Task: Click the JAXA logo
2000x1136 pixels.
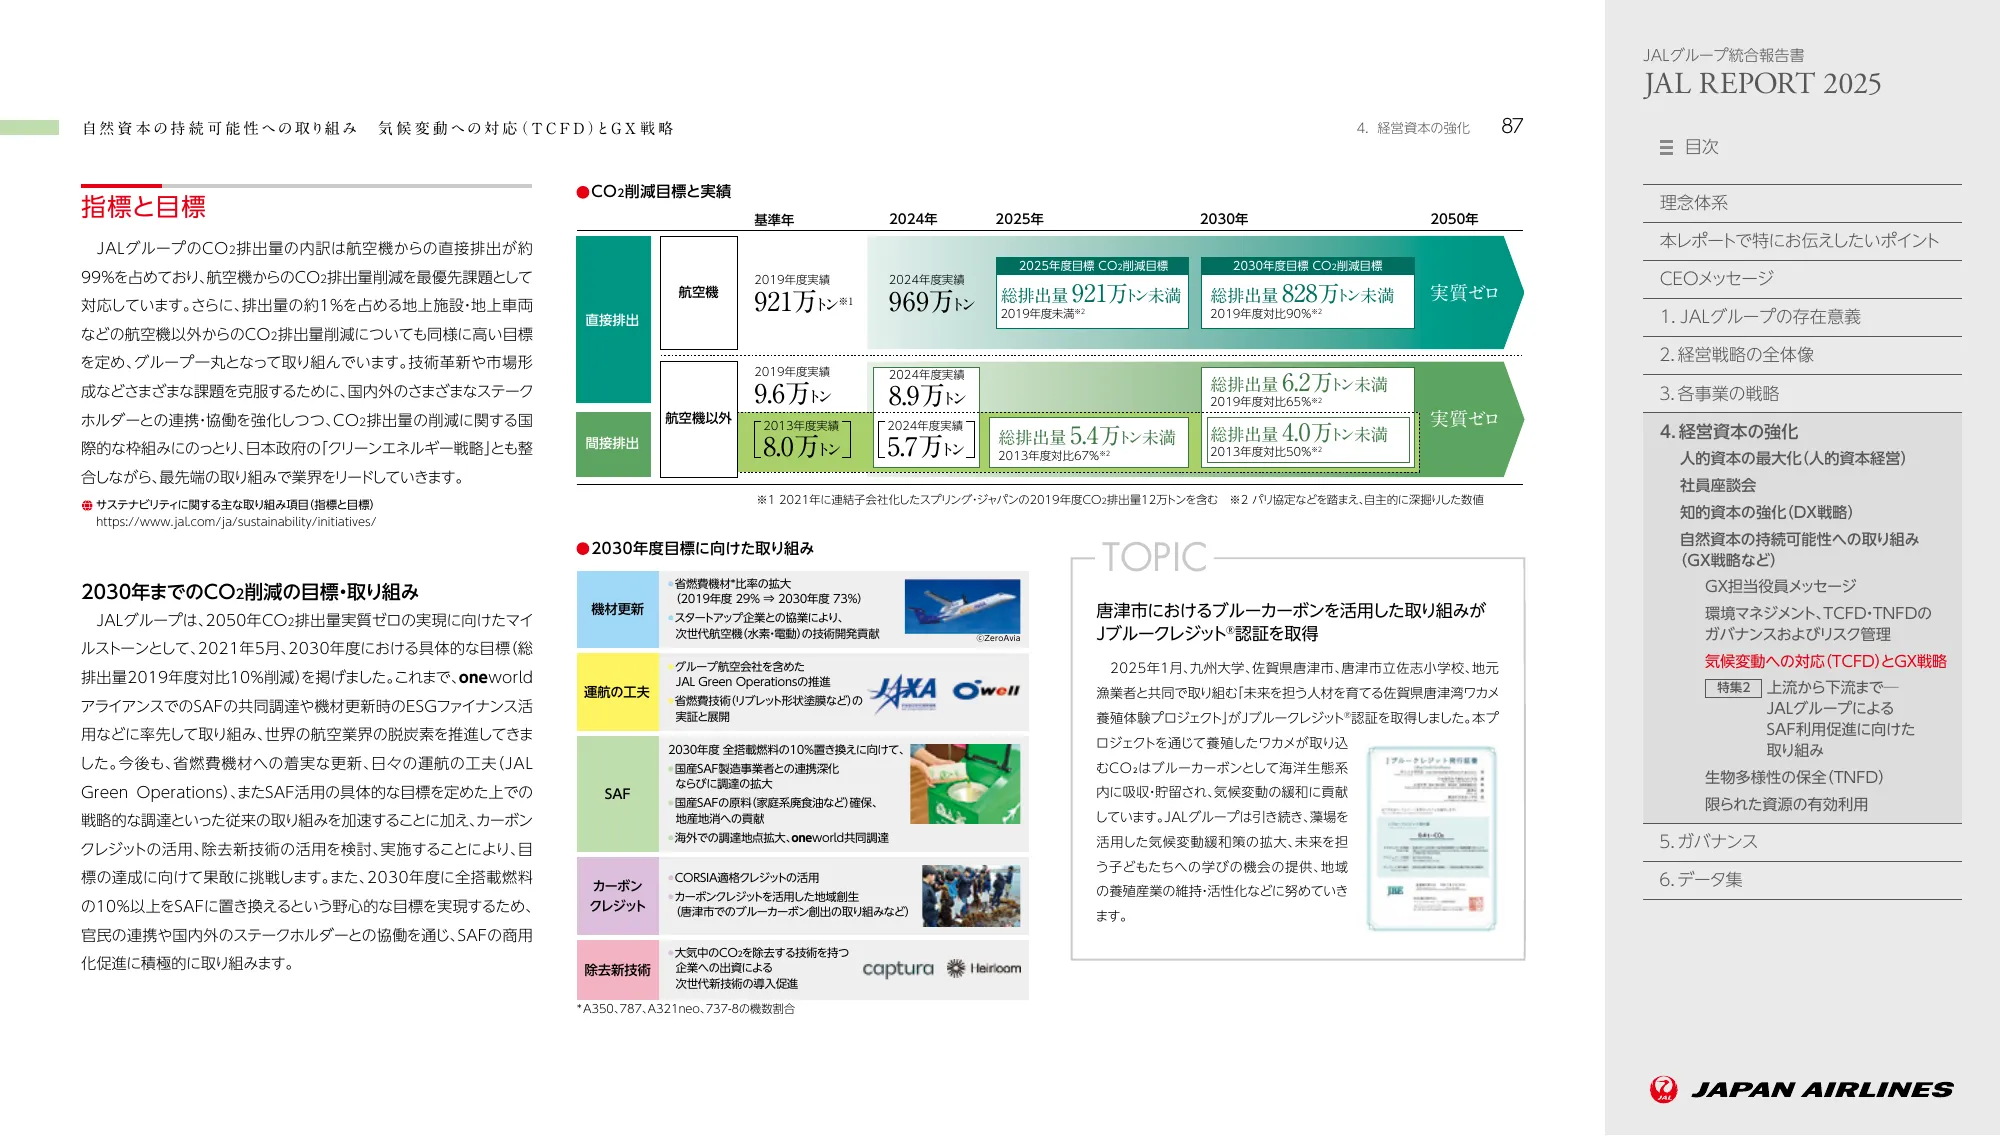Action: coord(904,692)
